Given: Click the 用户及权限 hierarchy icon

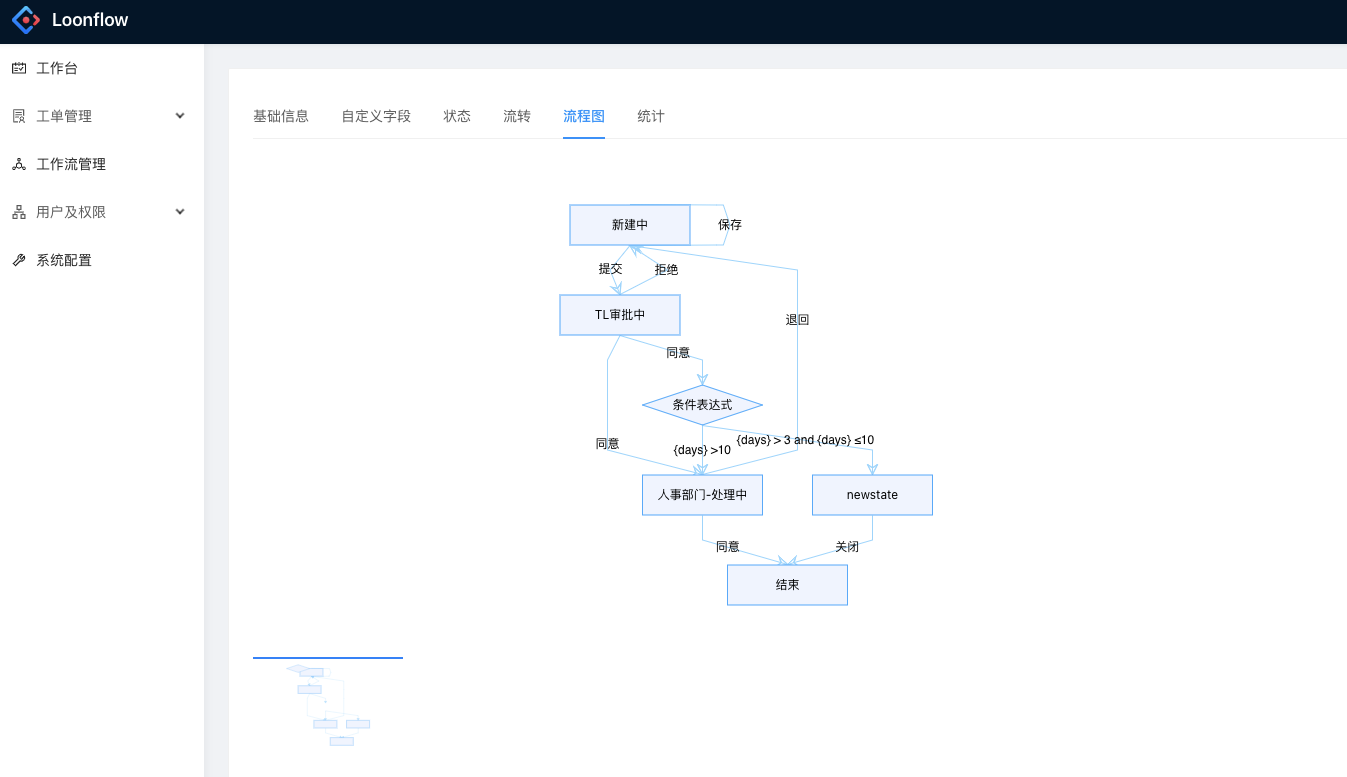Looking at the screenshot, I should [x=19, y=212].
